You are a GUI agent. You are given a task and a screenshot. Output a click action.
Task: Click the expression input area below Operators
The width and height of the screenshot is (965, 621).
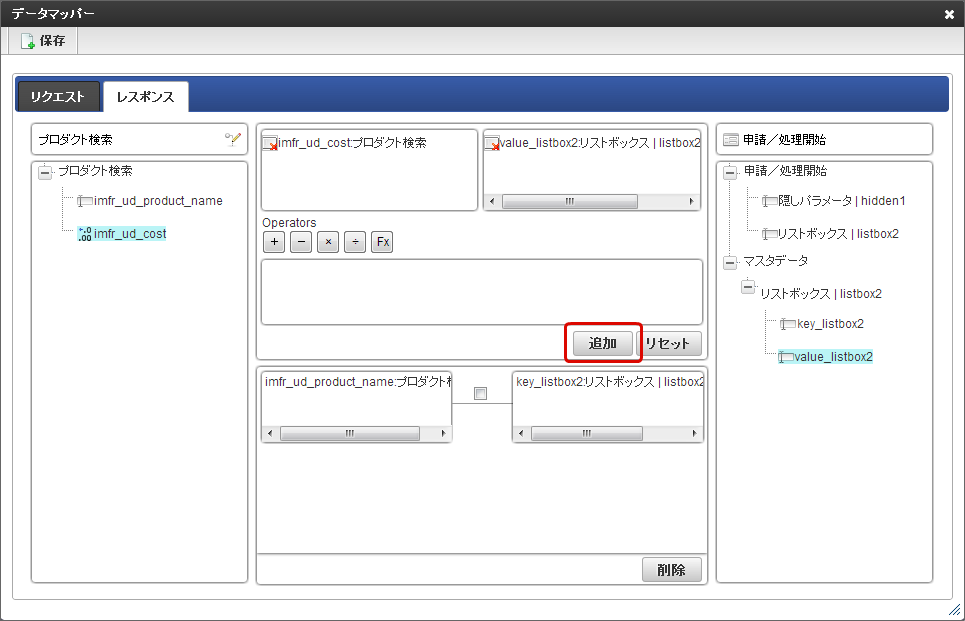click(482, 292)
